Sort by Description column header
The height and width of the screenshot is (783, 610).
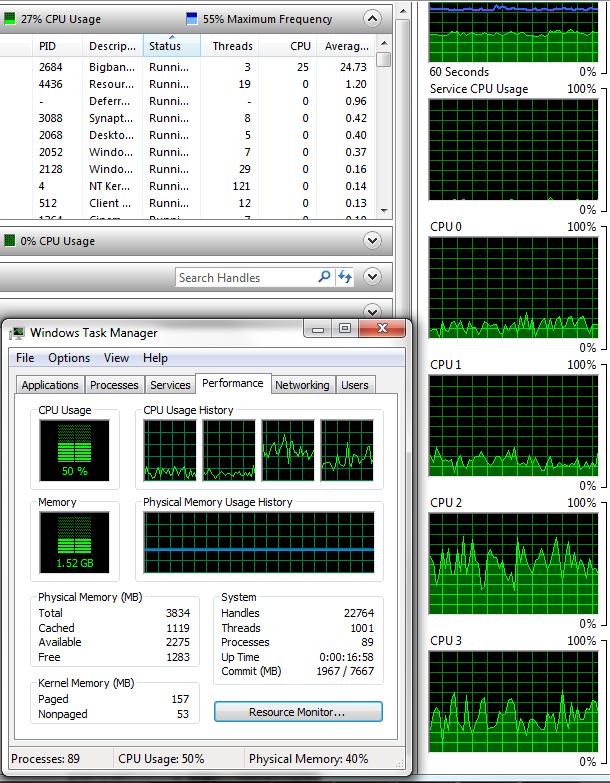(112, 46)
